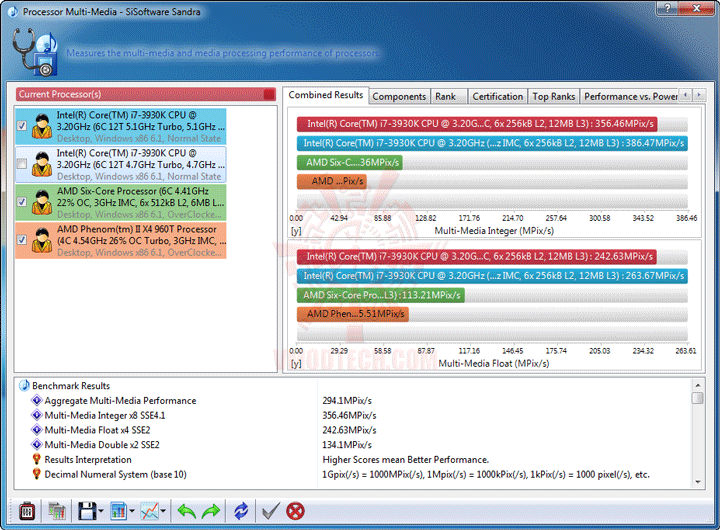Click the Benchmark Results disc icon
Viewport: 720px width, 530px height.
24,385
